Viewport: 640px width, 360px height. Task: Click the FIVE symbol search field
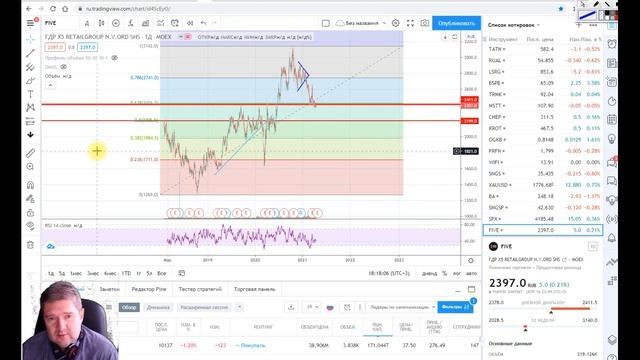(x=60, y=23)
